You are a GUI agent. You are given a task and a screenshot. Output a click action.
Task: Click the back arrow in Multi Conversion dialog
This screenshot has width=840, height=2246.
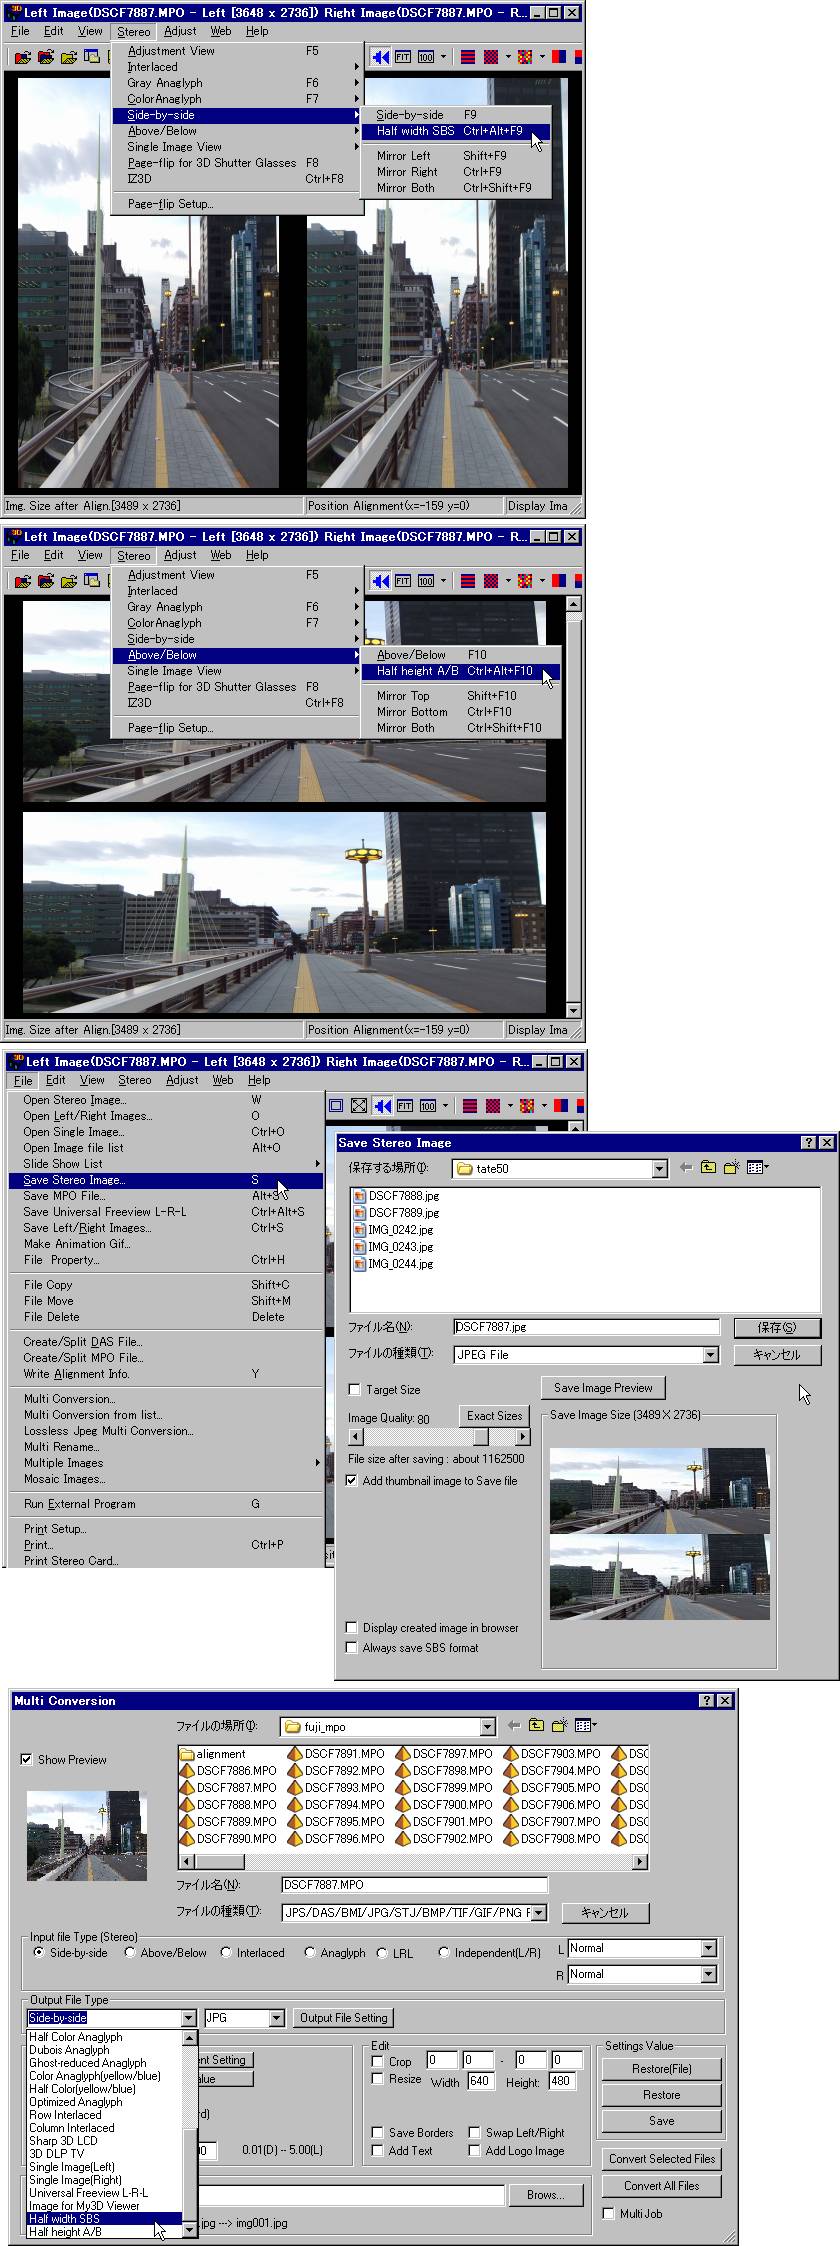pyautogui.click(x=514, y=1725)
